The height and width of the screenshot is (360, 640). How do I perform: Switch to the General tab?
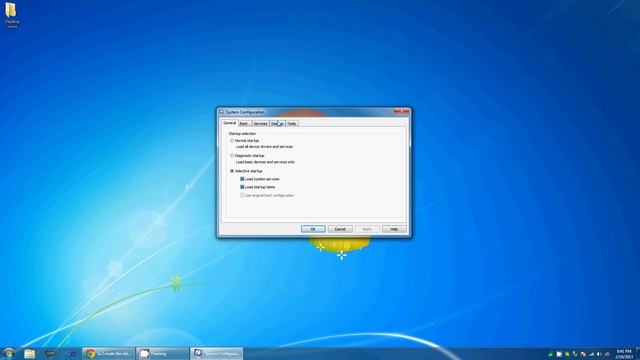pyautogui.click(x=229, y=123)
